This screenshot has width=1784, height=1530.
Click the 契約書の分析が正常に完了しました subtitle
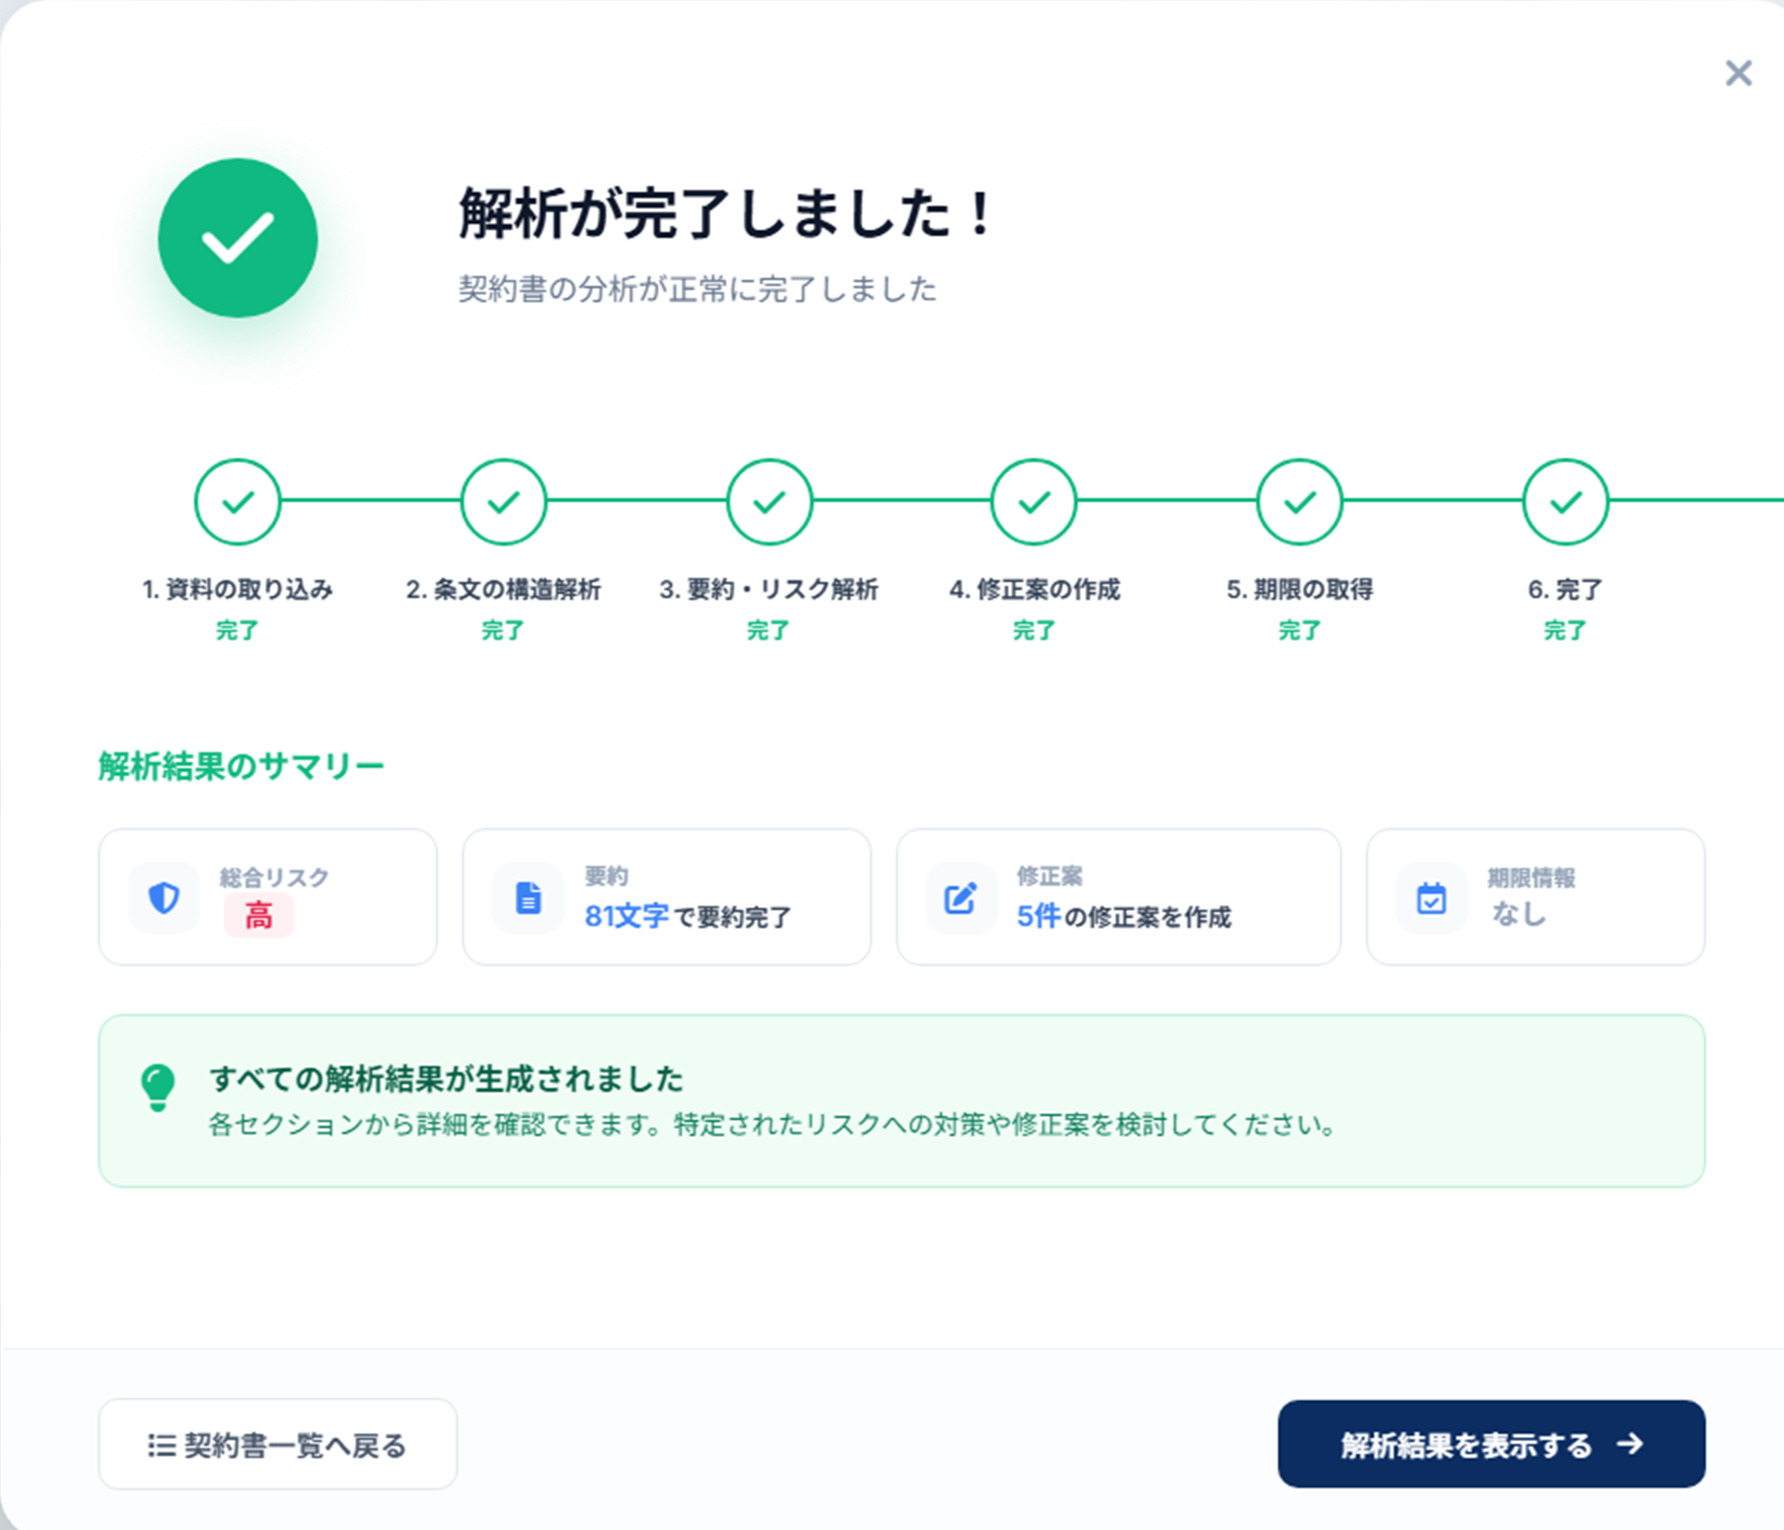point(697,289)
